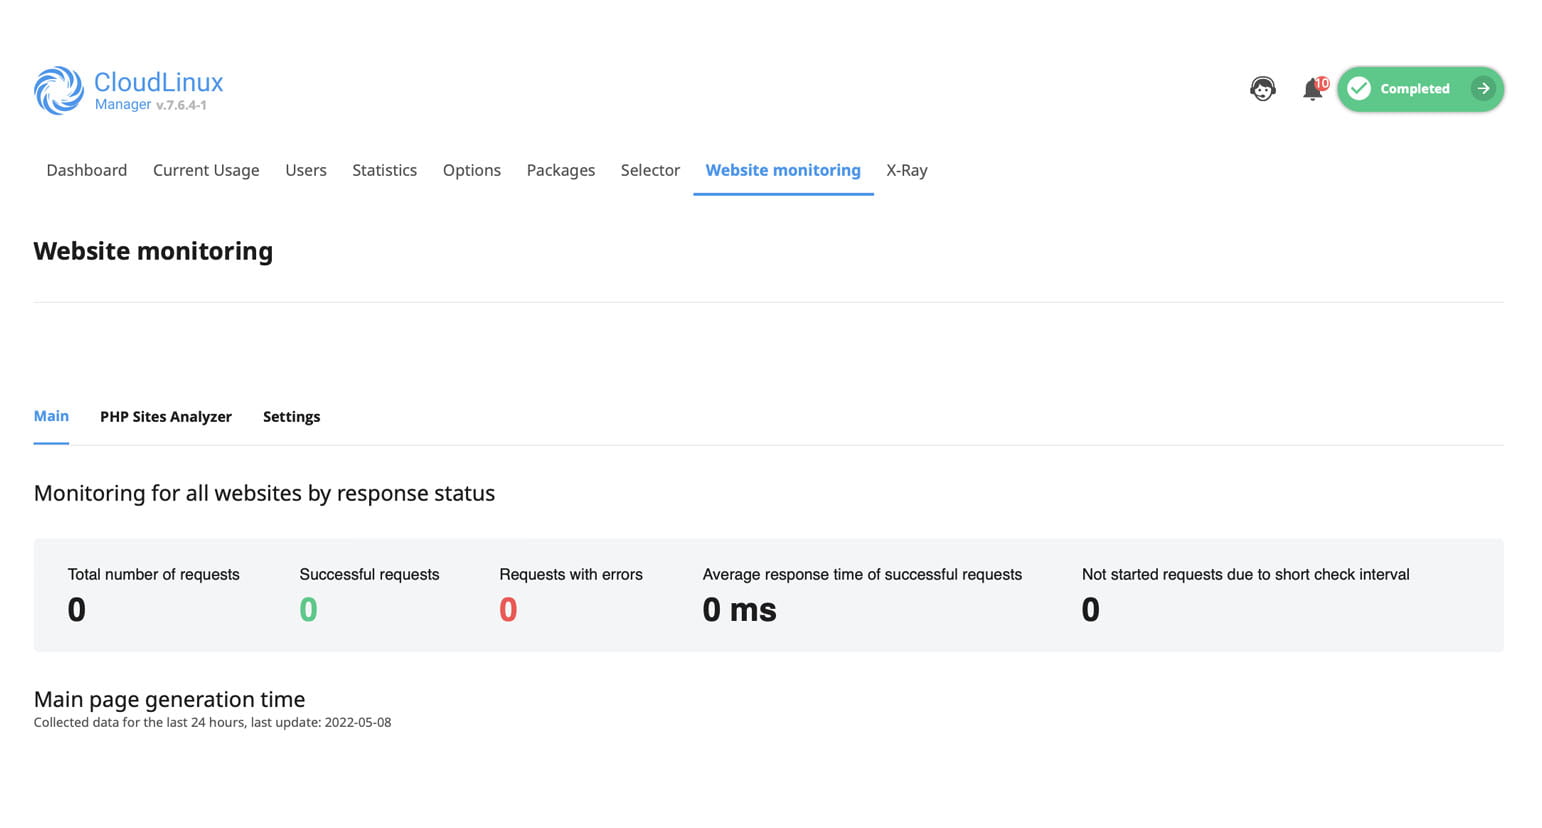Click the CloudLinux swirl logo
Viewport: 1542px width, 828px height.
pyautogui.click(x=58, y=90)
